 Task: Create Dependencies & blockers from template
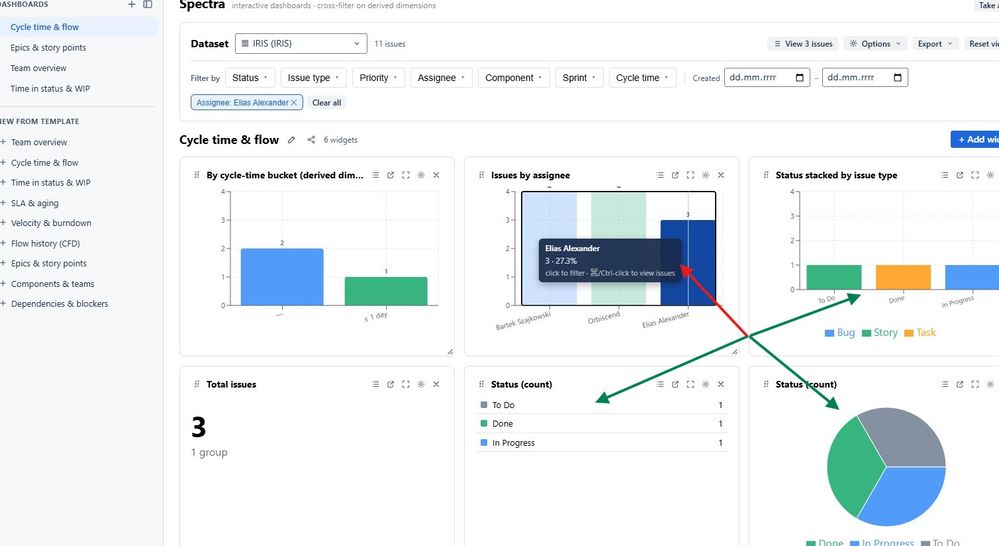pyautogui.click(x=59, y=304)
